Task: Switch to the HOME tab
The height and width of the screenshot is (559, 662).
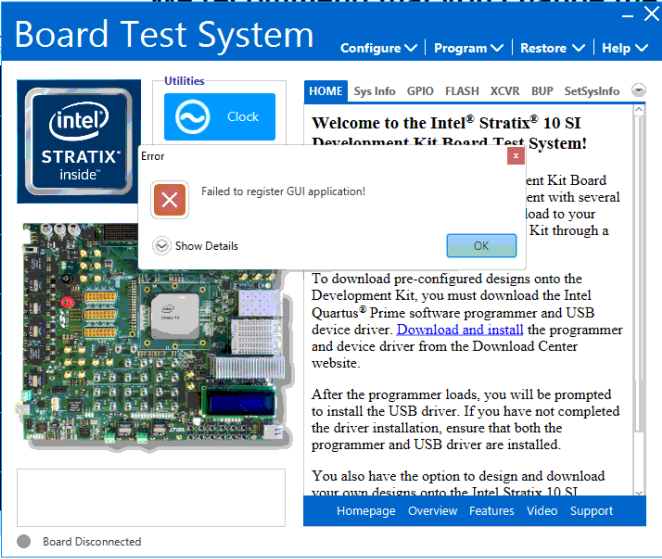Action: pyautogui.click(x=326, y=91)
